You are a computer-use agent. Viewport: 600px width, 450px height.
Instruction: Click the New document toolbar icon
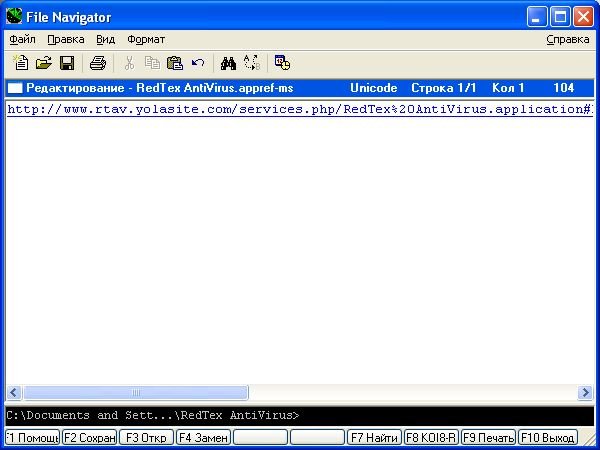pos(21,63)
